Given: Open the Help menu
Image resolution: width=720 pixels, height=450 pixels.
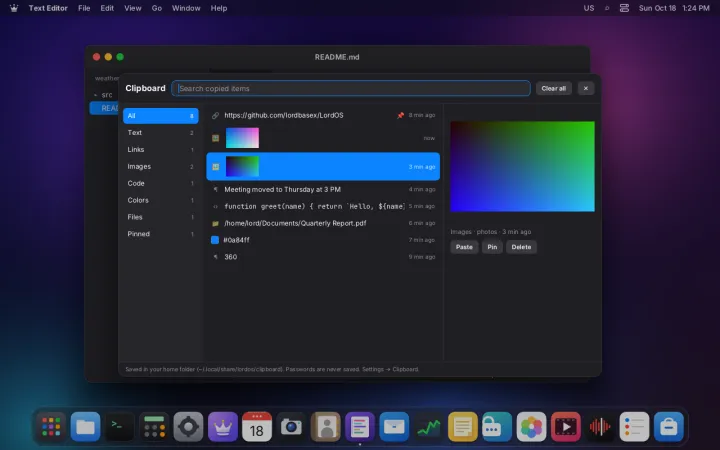Looking at the screenshot, I should (219, 8).
